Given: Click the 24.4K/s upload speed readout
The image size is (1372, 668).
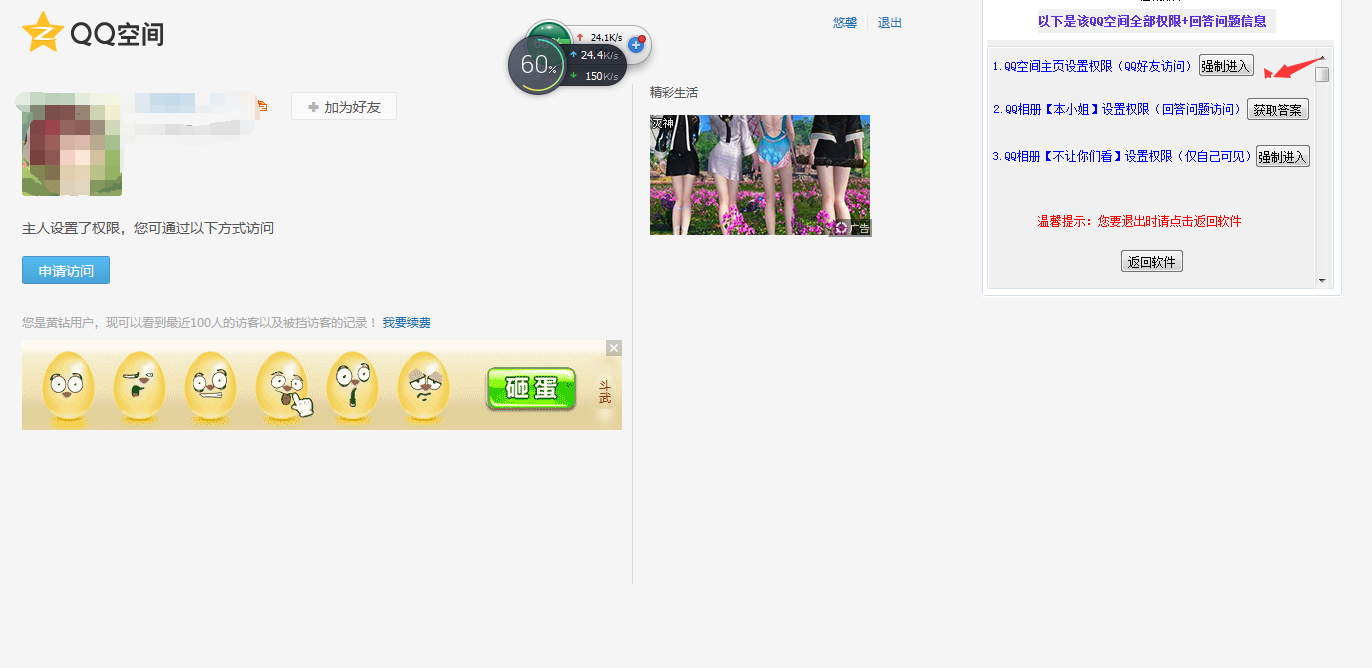Looking at the screenshot, I should [x=598, y=55].
